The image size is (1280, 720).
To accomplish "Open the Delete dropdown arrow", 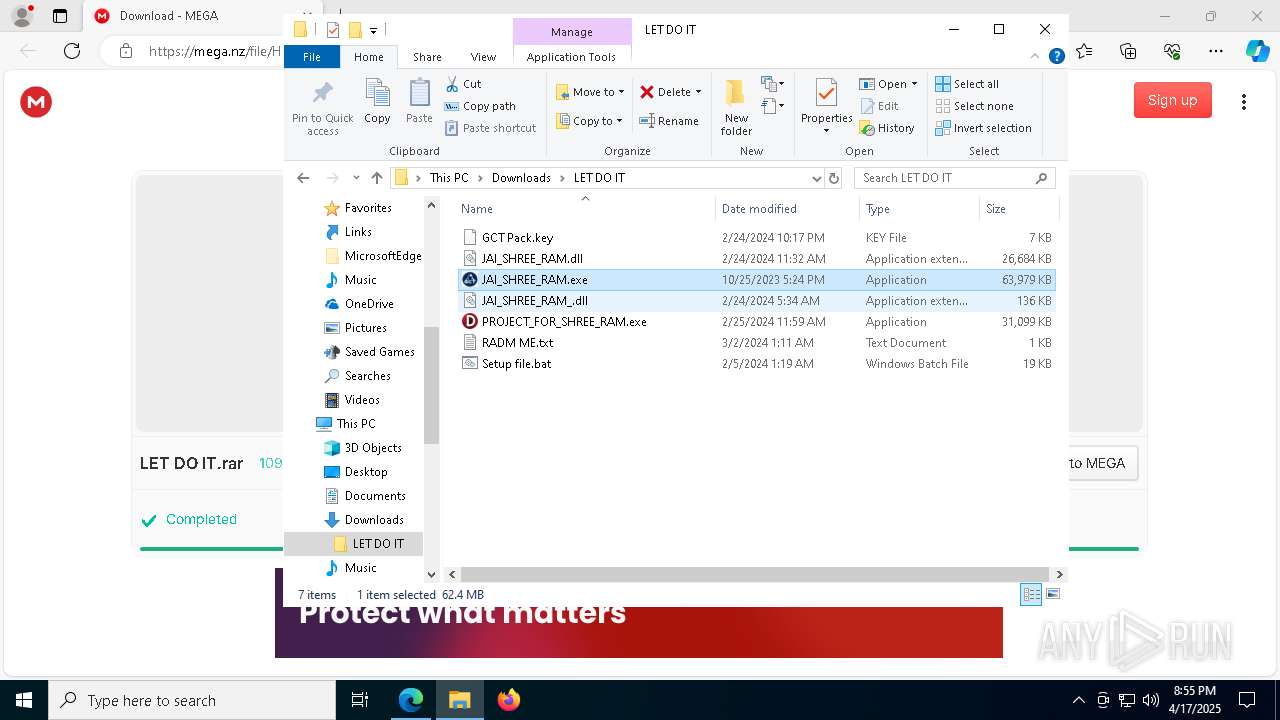I will pyautogui.click(x=698, y=92).
